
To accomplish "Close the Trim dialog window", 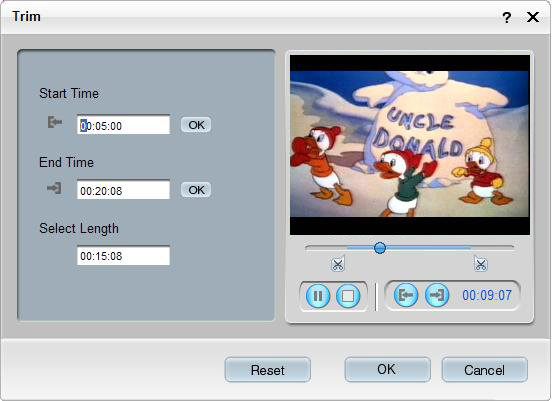I will (533, 17).
